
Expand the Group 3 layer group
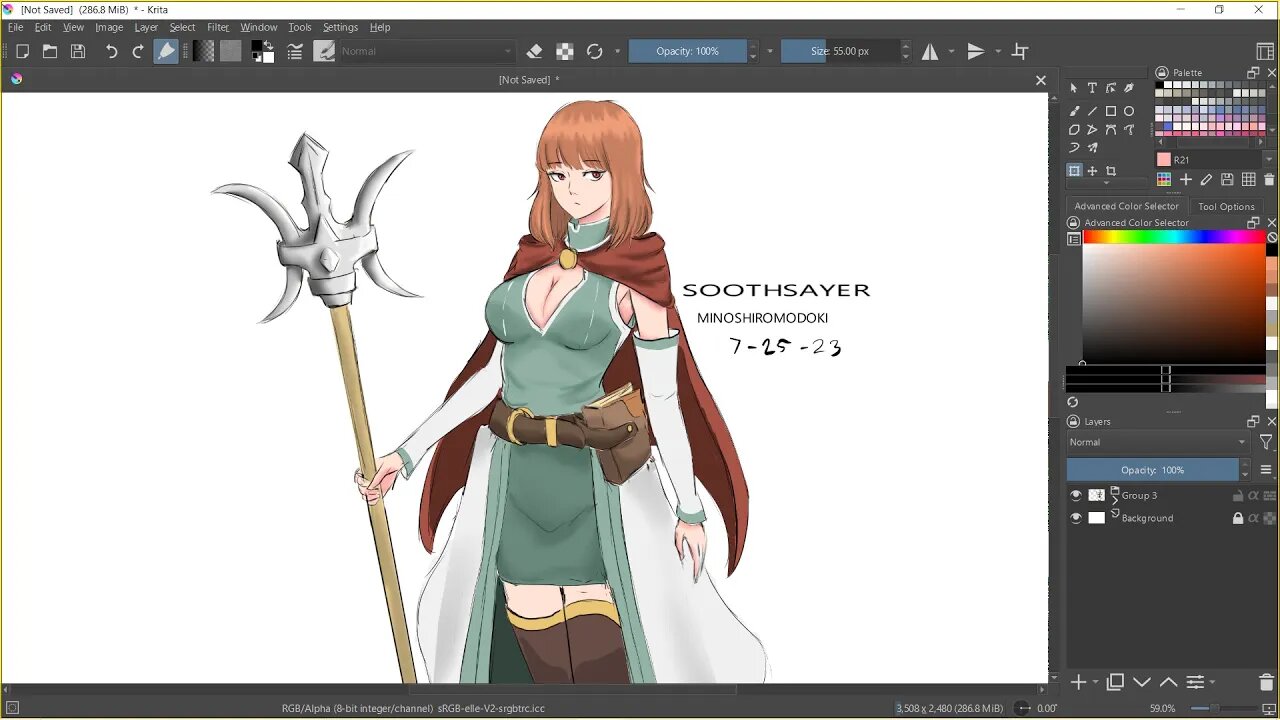(x=1115, y=499)
